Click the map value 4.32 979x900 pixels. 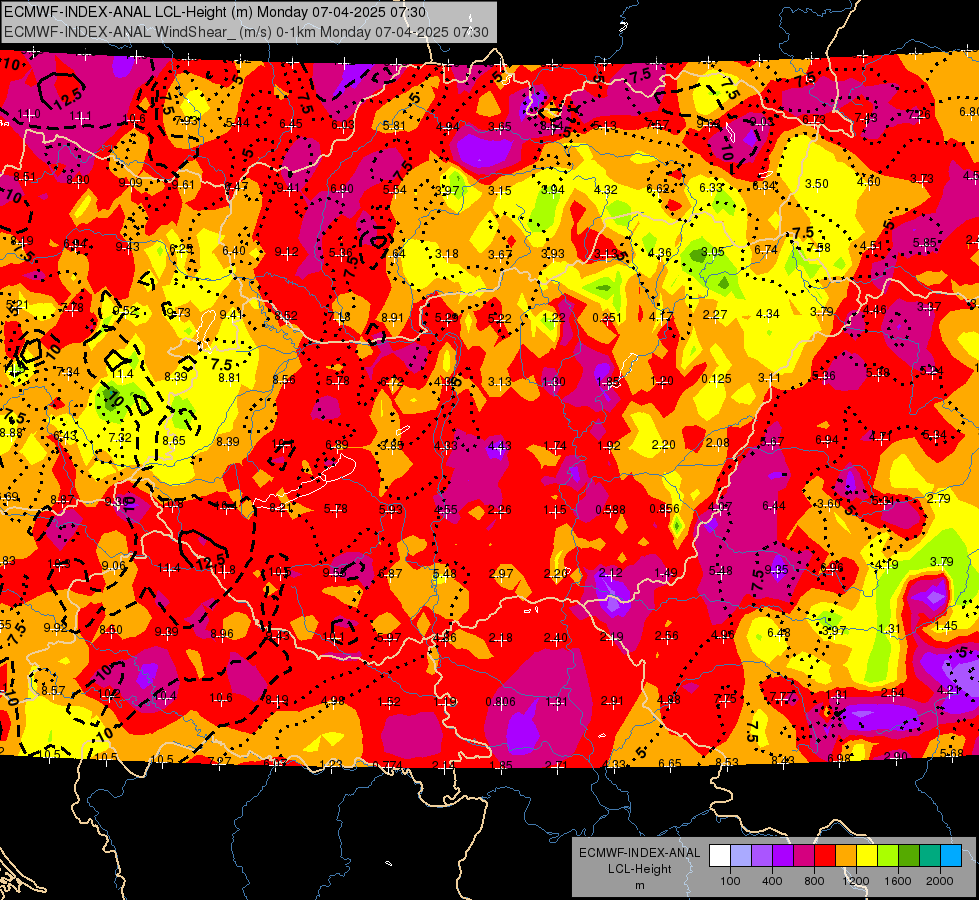tap(605, 190)
